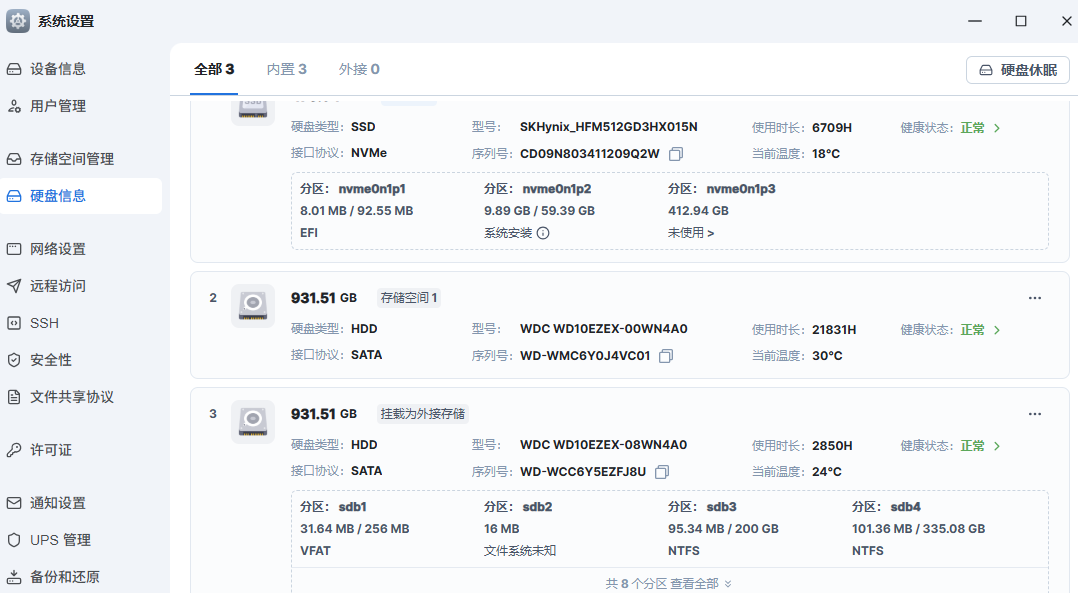
Task: Click the 9.89 GB / 59.39 GB value
Action: click(539, 211)
